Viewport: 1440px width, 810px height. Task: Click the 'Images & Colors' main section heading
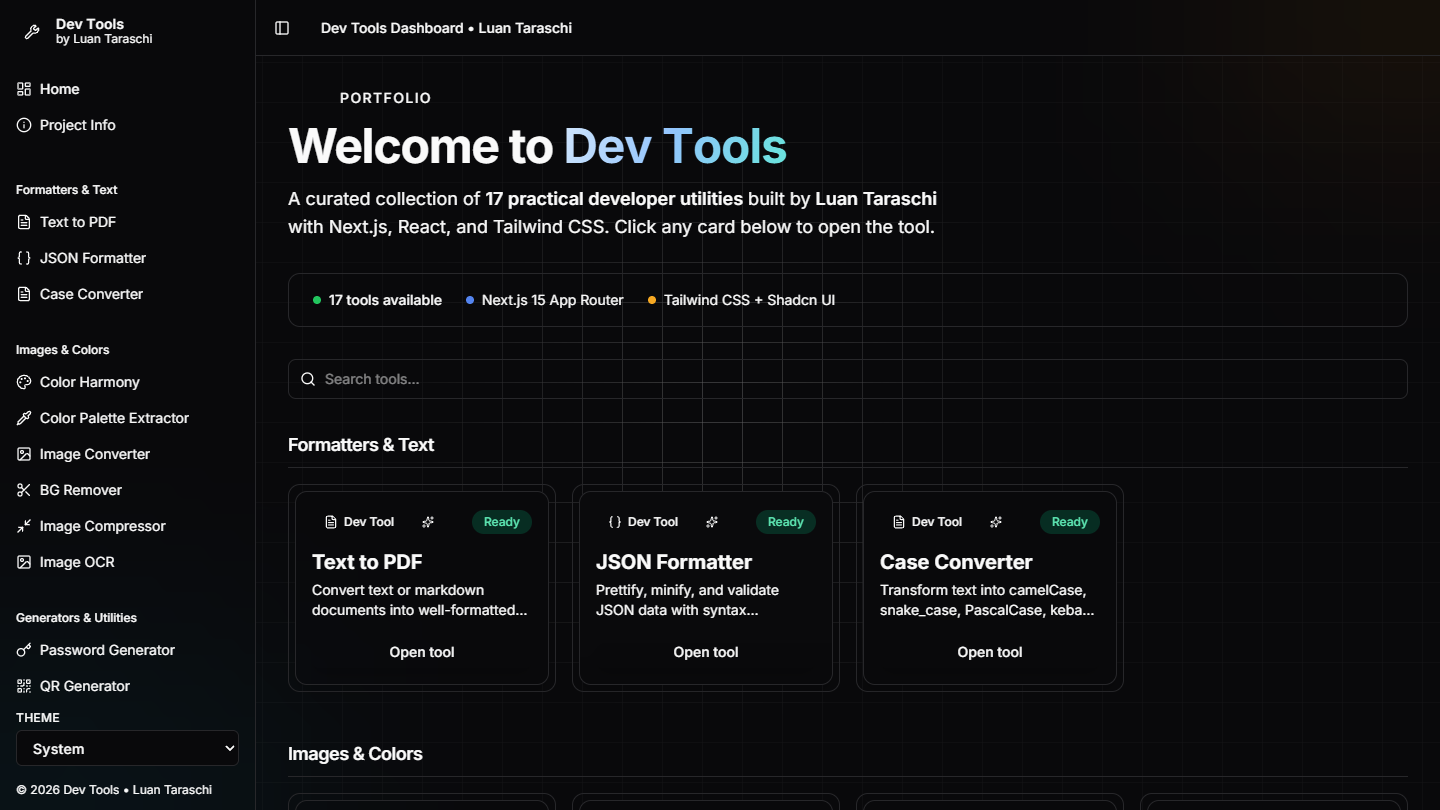coord(355,754)
